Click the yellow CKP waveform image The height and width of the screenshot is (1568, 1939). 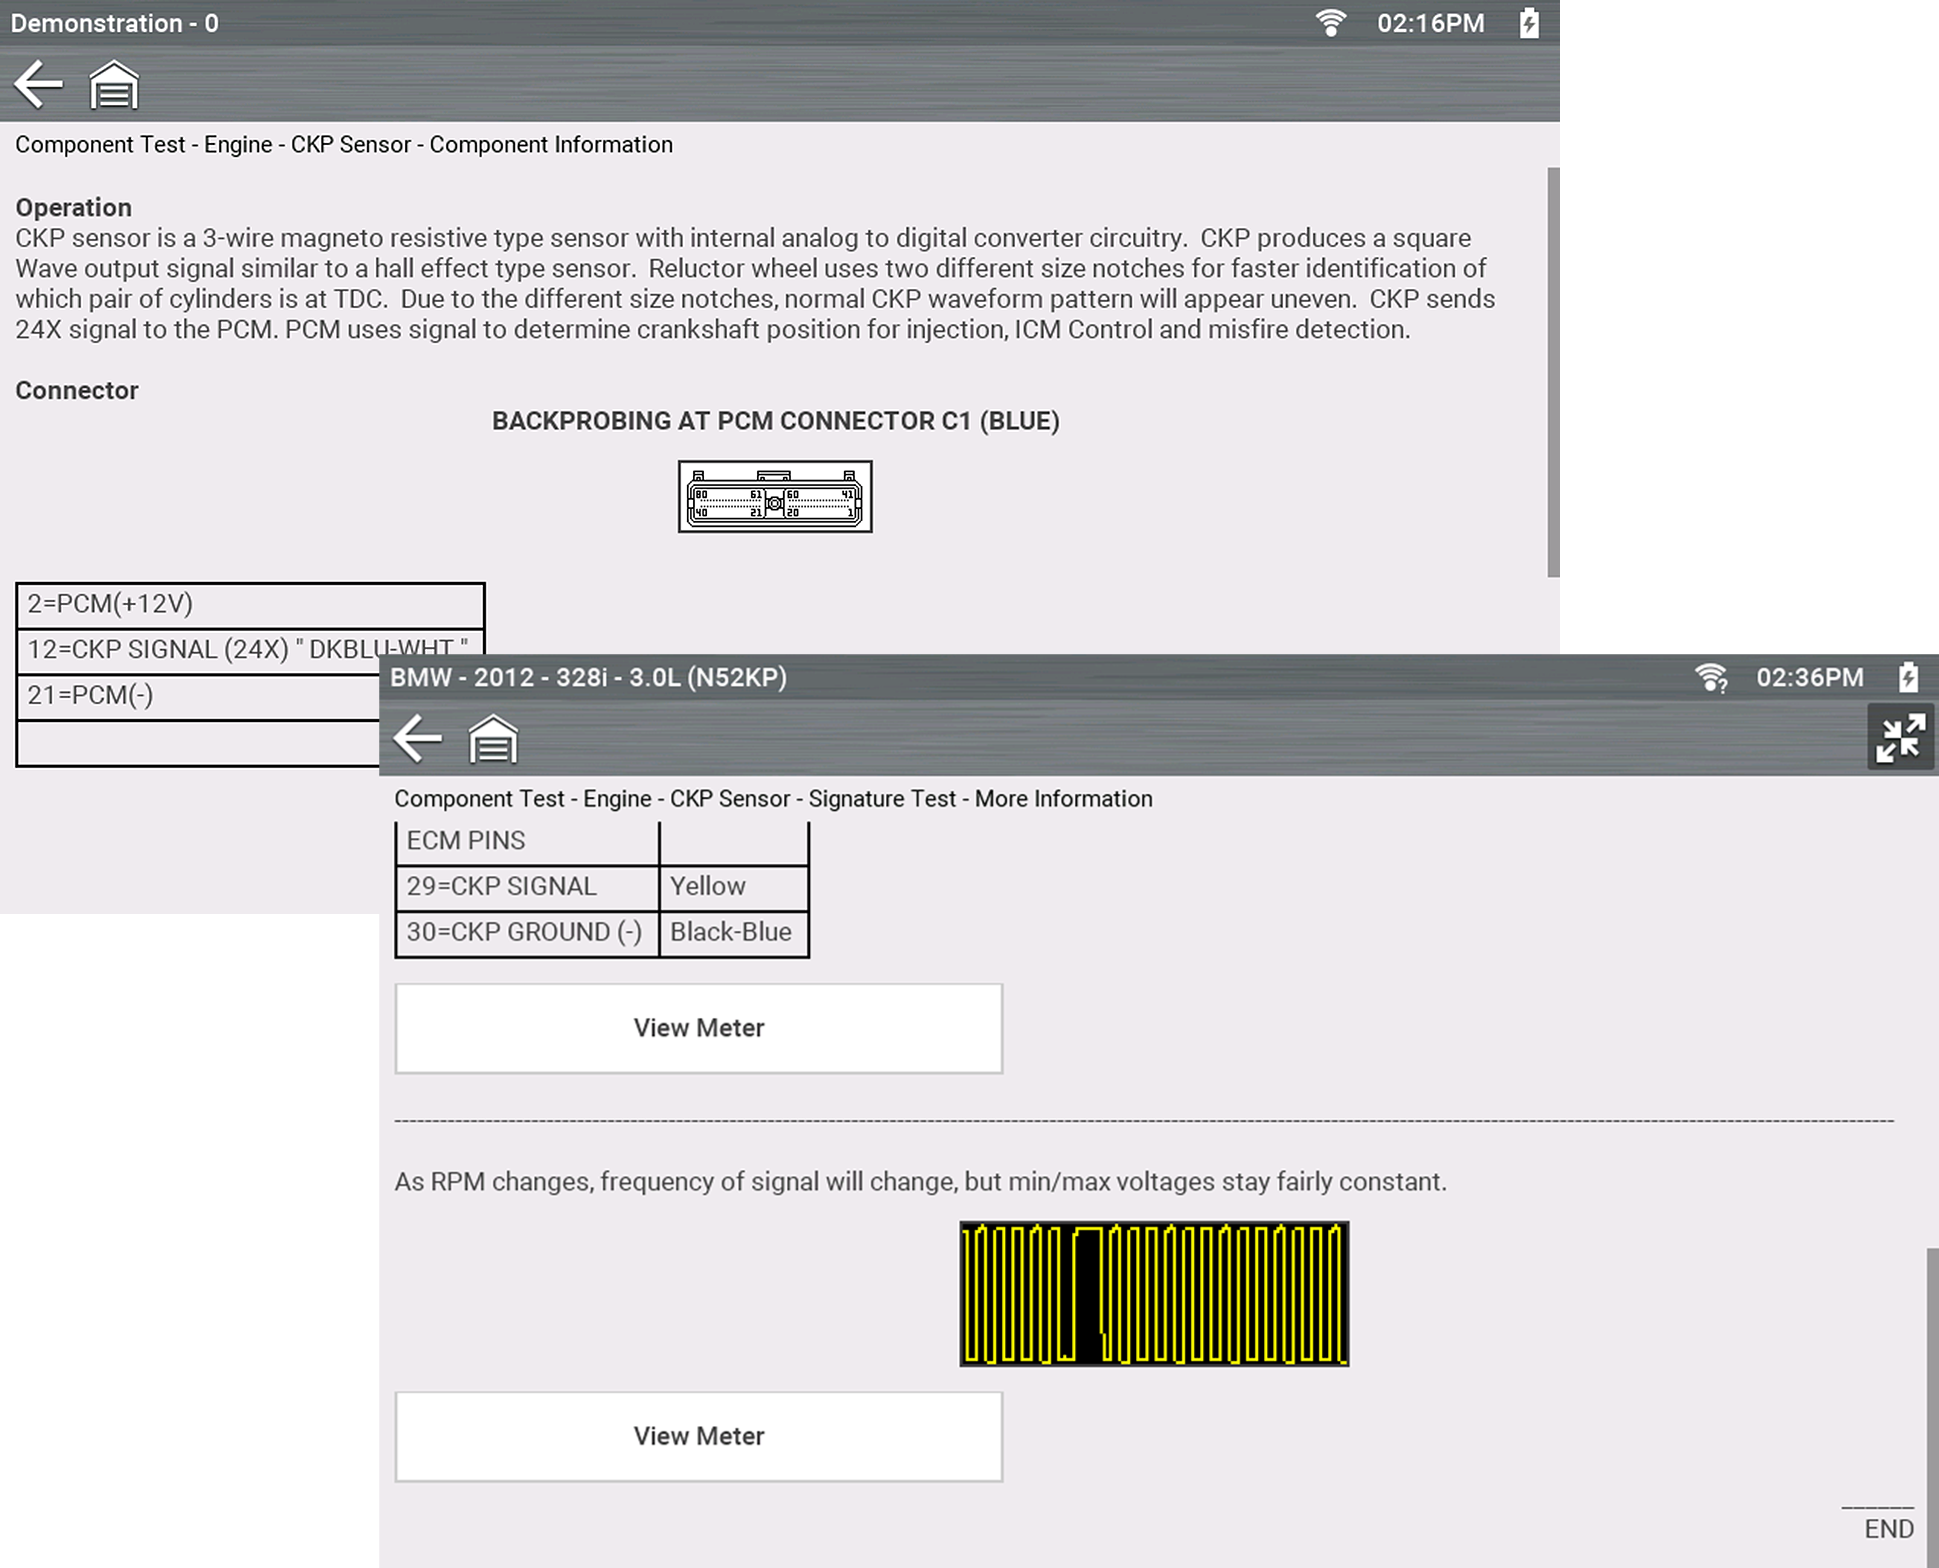[x=1154, y=1293]
